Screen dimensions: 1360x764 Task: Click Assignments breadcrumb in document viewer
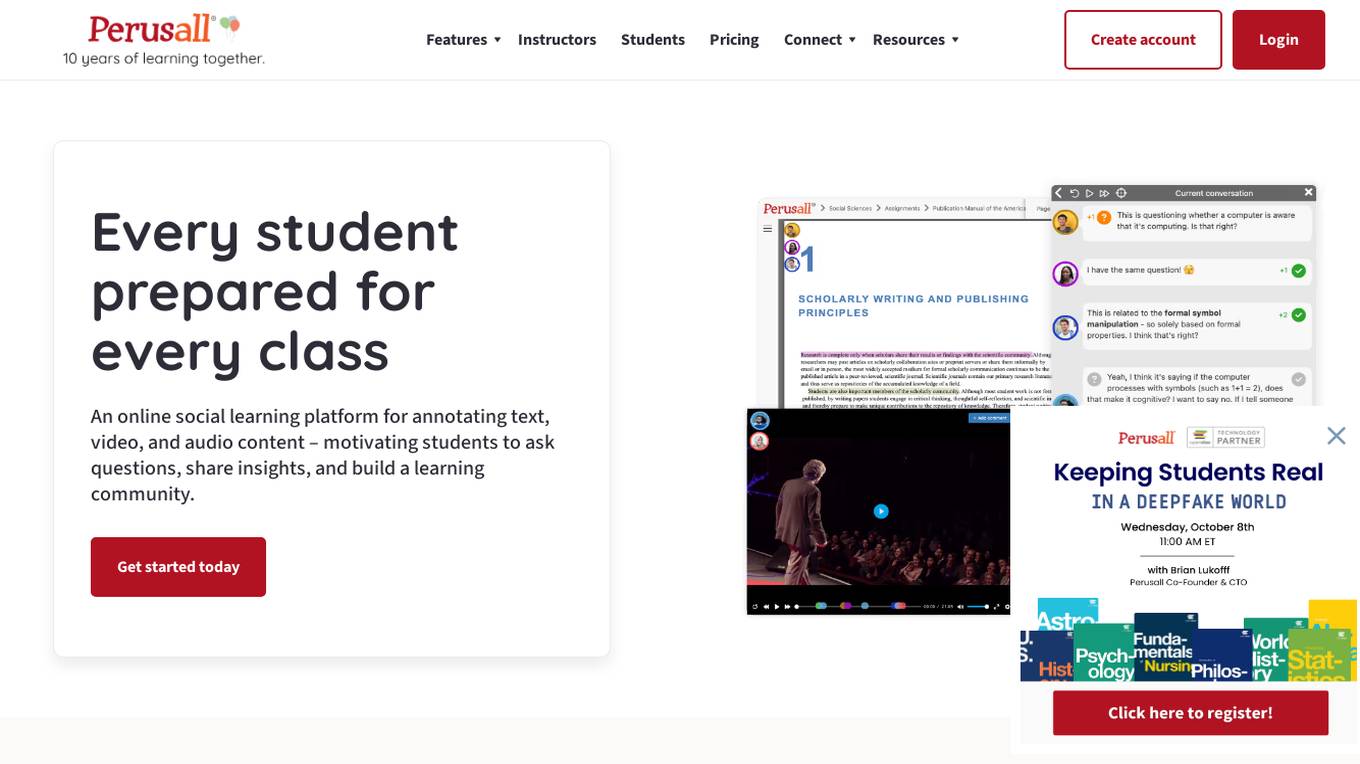pos(903,208)
